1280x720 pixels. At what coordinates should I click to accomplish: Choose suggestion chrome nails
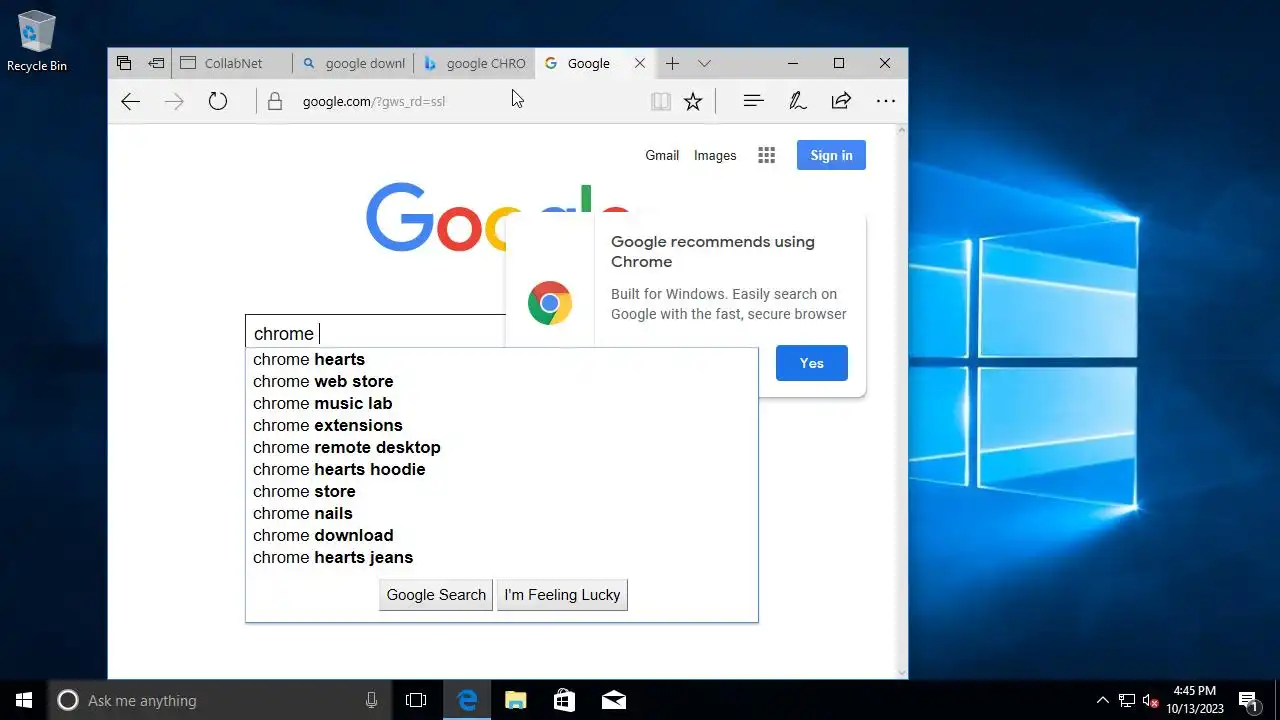click(x=502, y=513)
